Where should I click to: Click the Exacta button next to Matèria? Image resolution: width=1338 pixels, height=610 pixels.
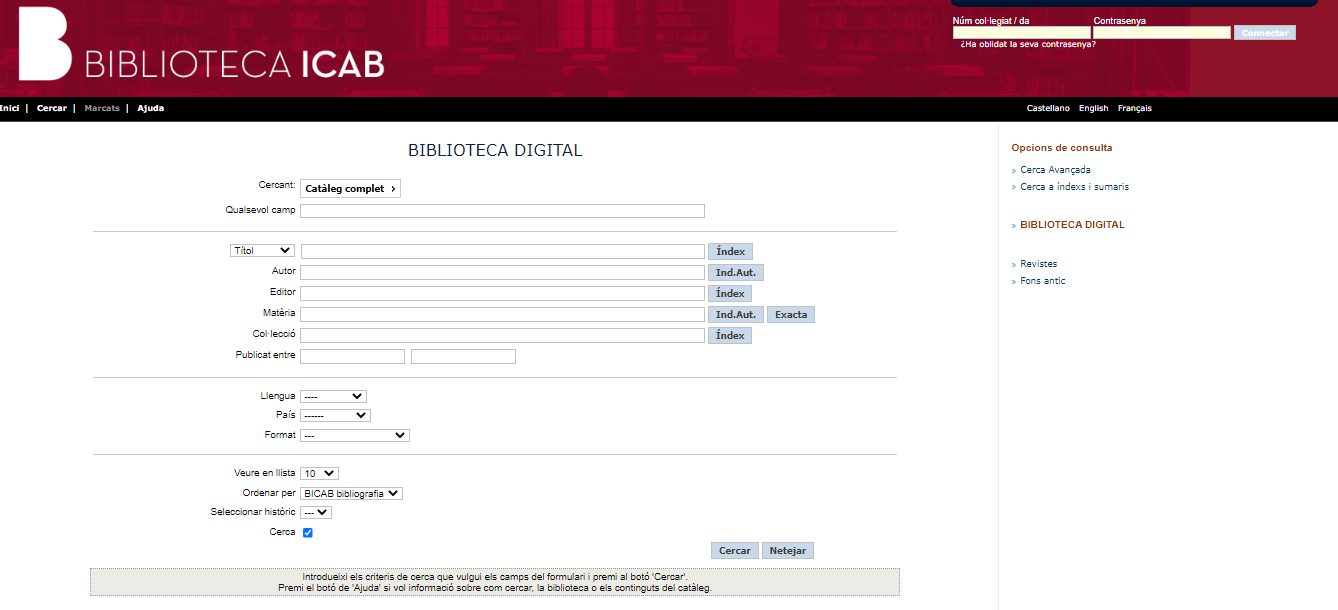(x=790, y=315)
